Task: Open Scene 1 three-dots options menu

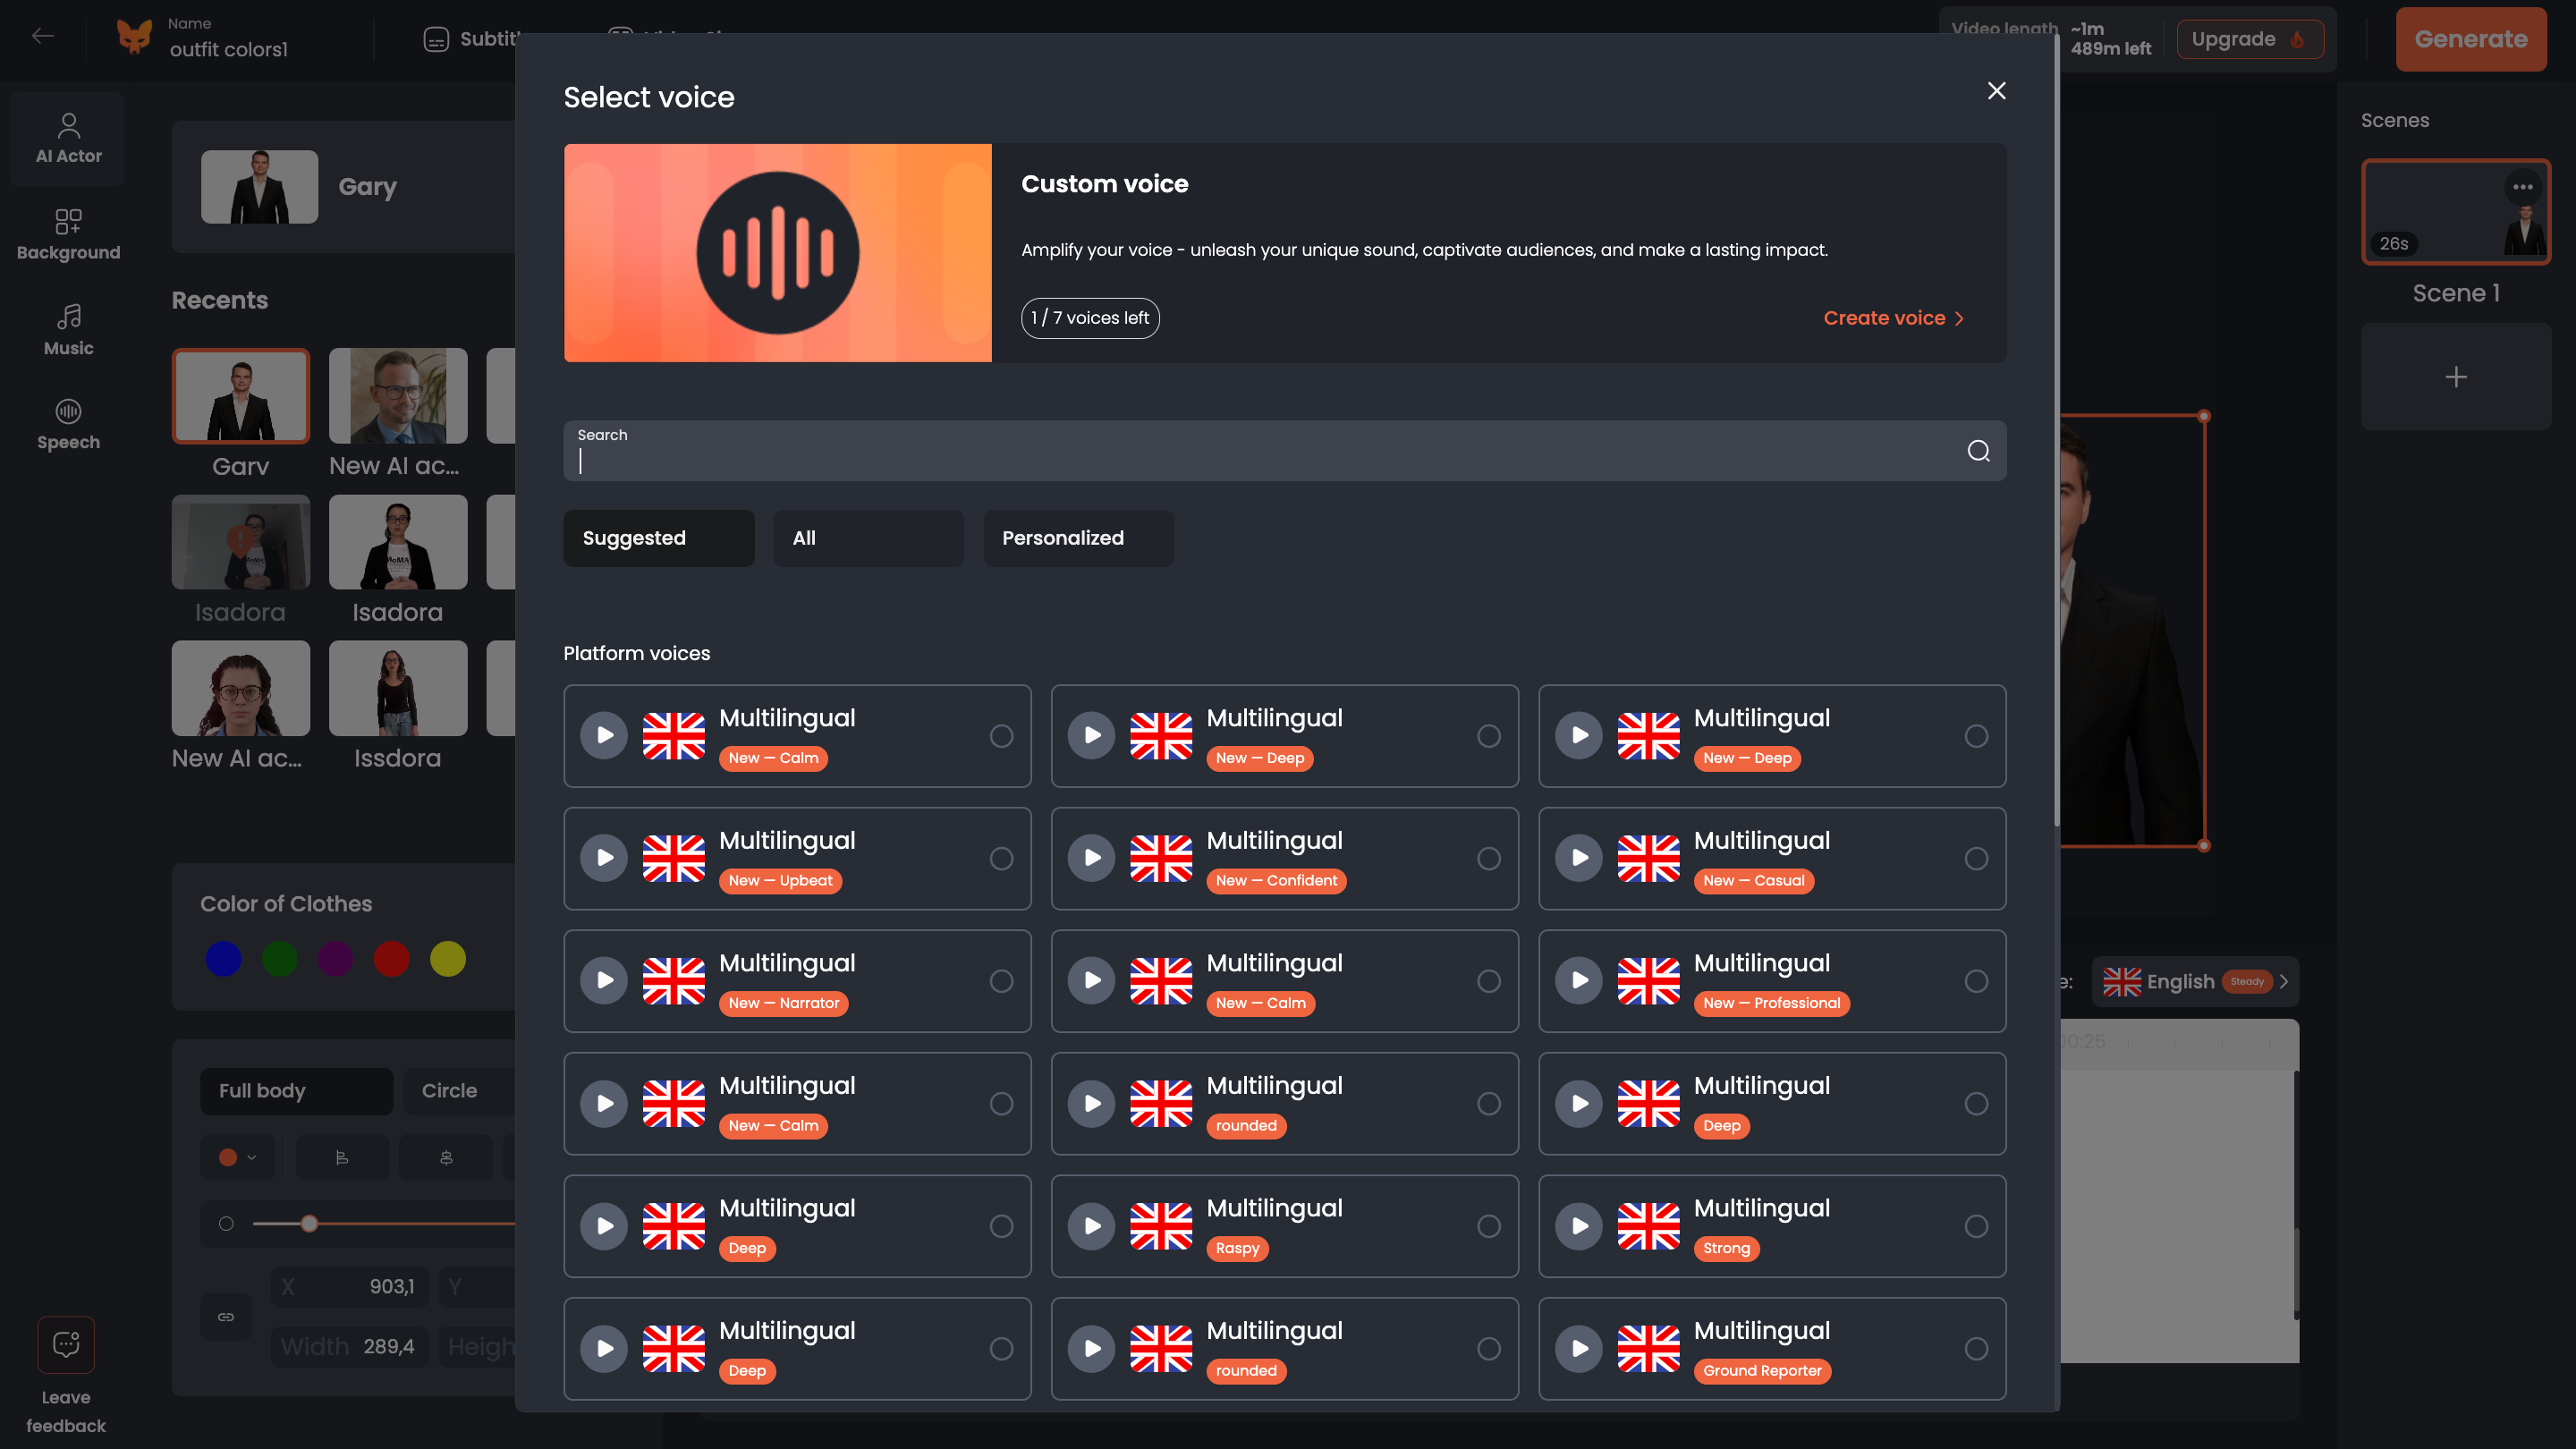Action: 2522,187
